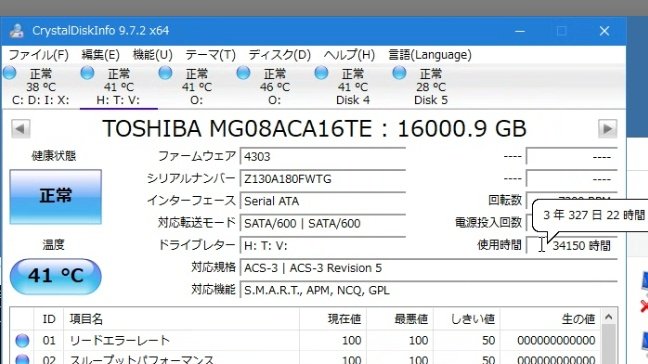Click status orb of attribute 01
Image resolution: width=648 pixels, height=364 pixels.
(x=22, y=340)
